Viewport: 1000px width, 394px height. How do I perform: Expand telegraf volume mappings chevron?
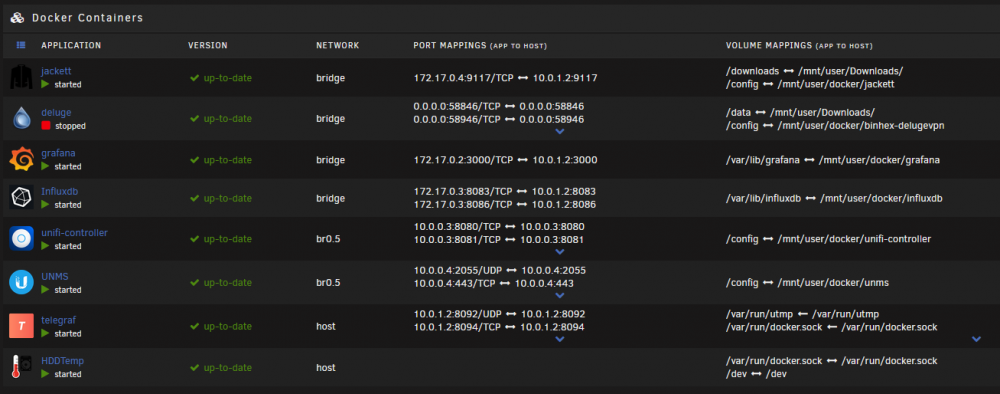[976, 339]
